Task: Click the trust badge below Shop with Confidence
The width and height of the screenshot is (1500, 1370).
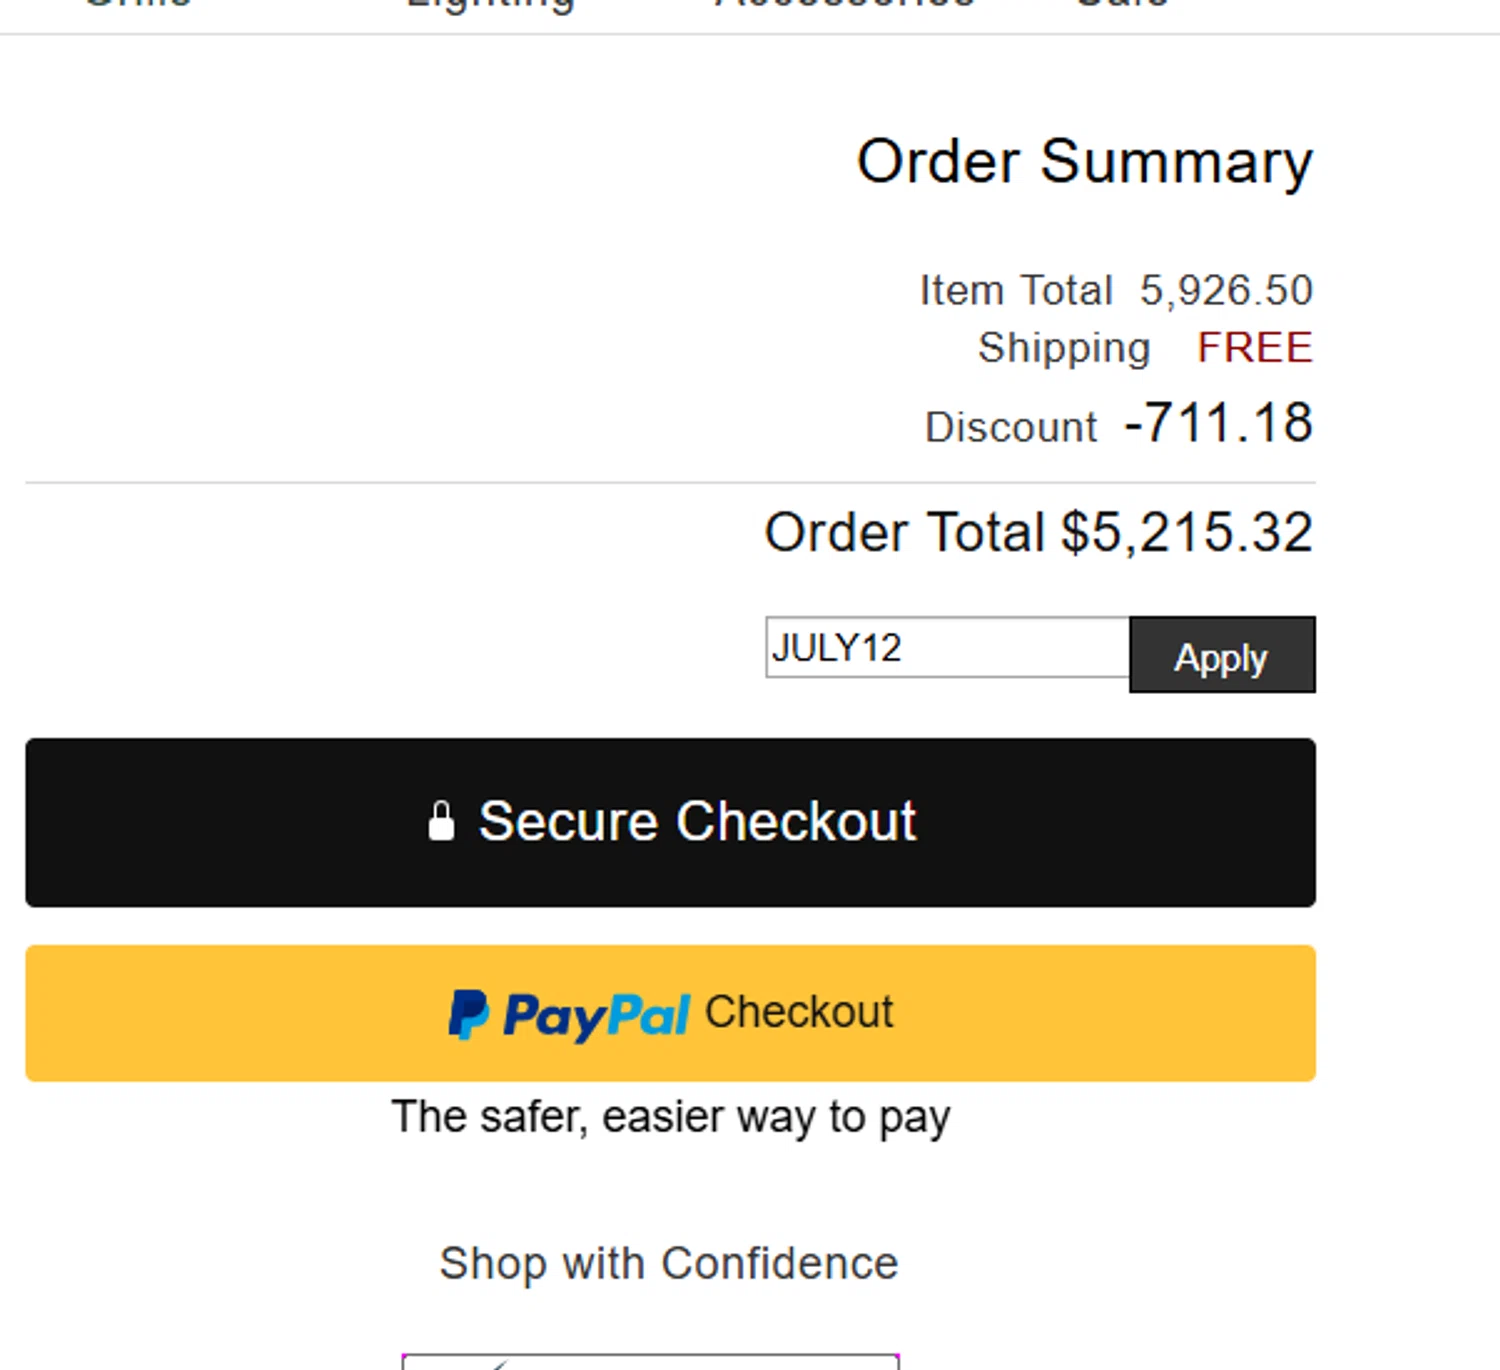Action: coord(650,1361)
